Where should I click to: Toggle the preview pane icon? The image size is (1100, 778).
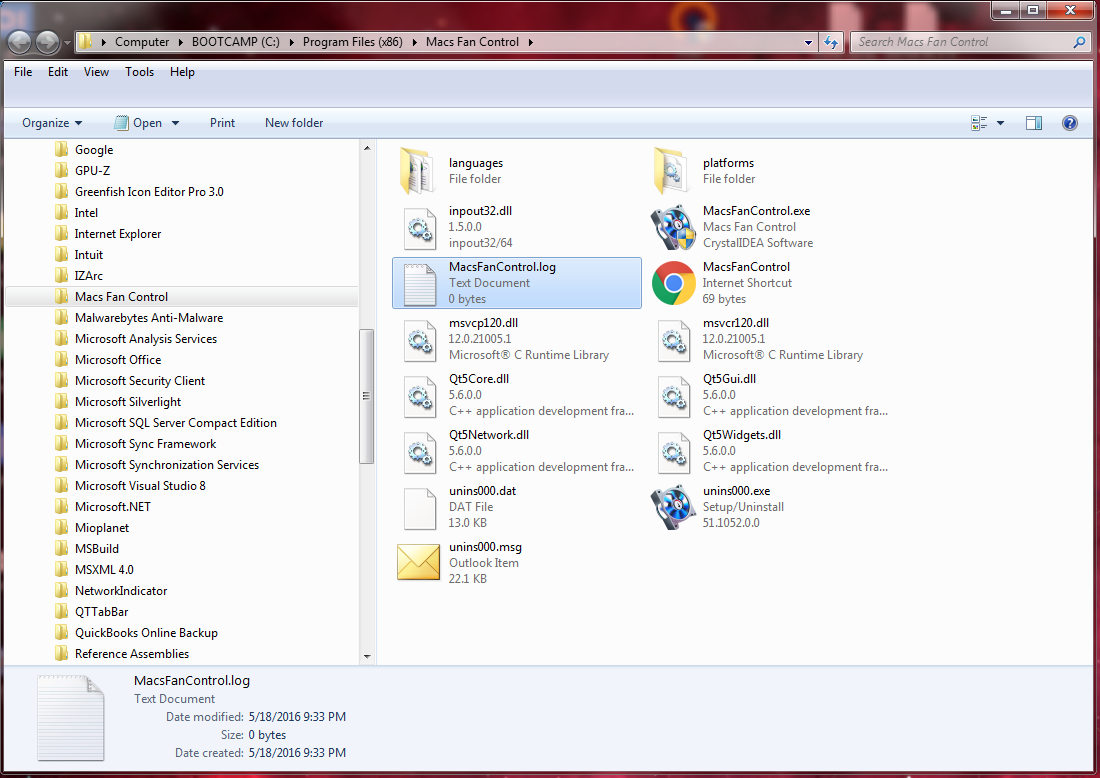[x=1033, y=123]
